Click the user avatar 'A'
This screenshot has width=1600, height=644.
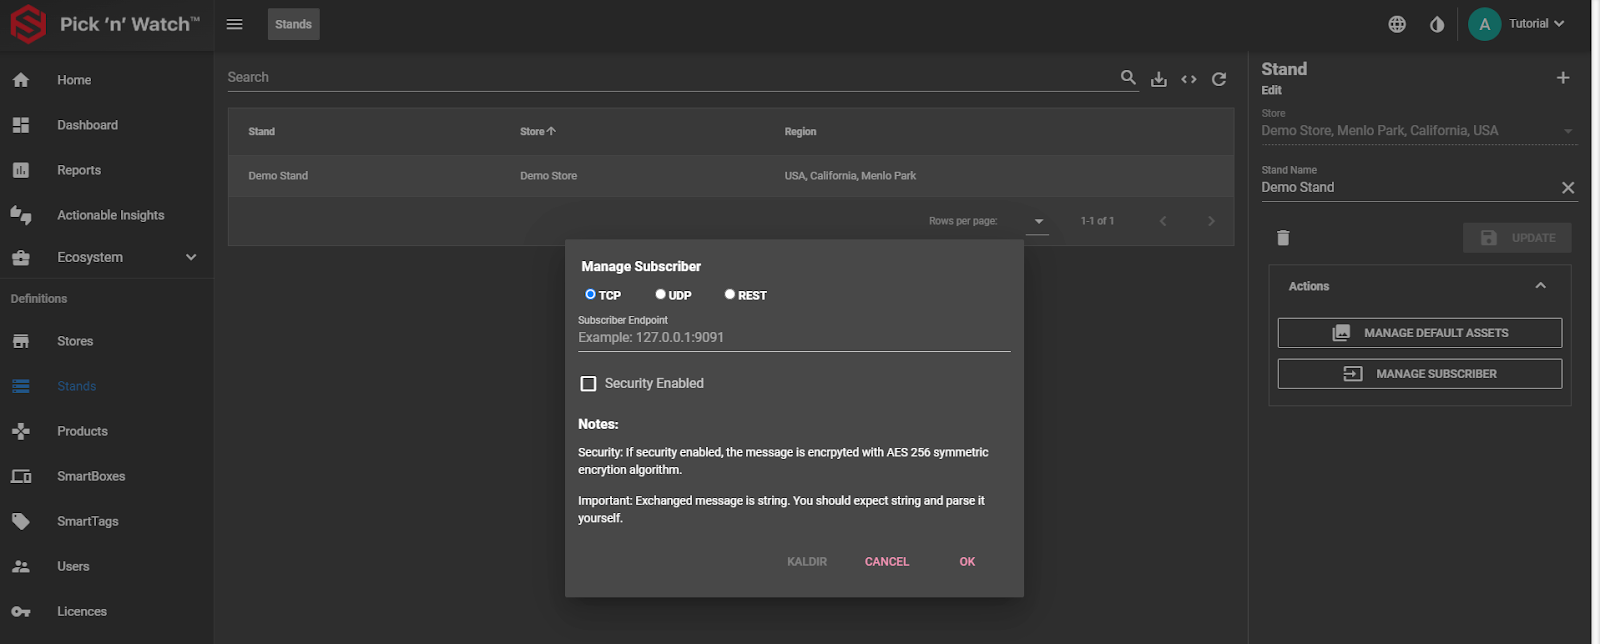point(1484,24)
